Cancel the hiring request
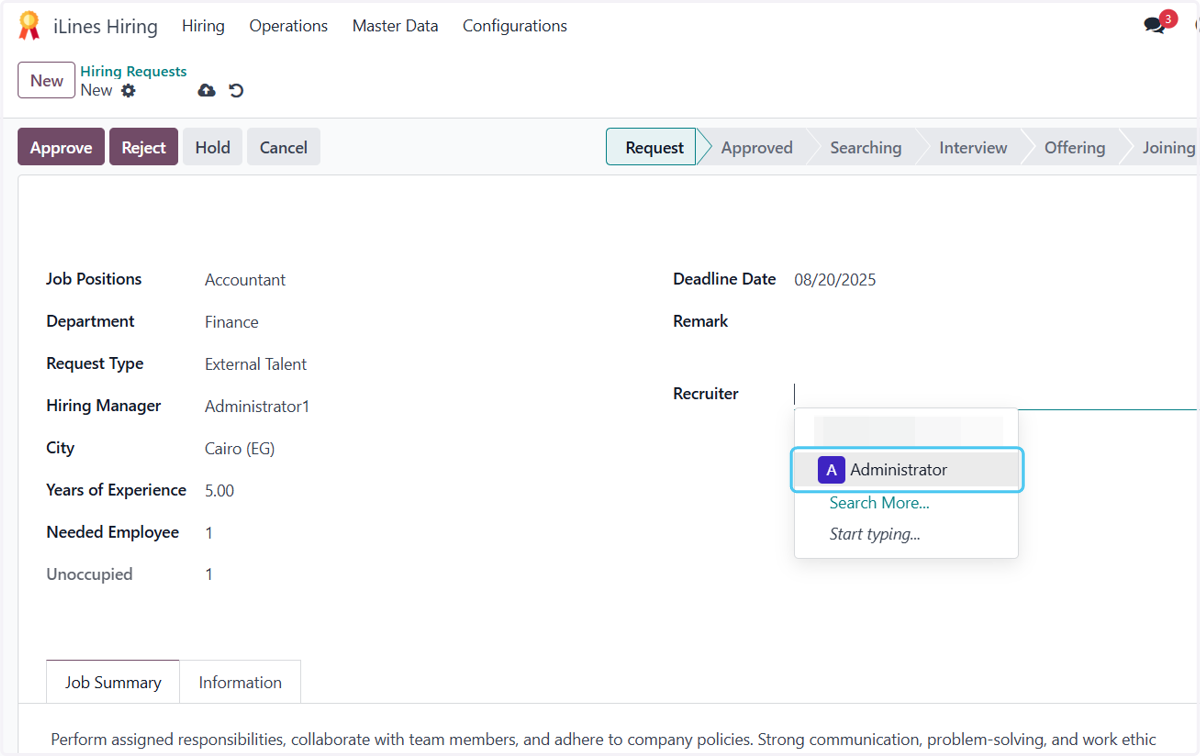 click(x=284, y=147)
